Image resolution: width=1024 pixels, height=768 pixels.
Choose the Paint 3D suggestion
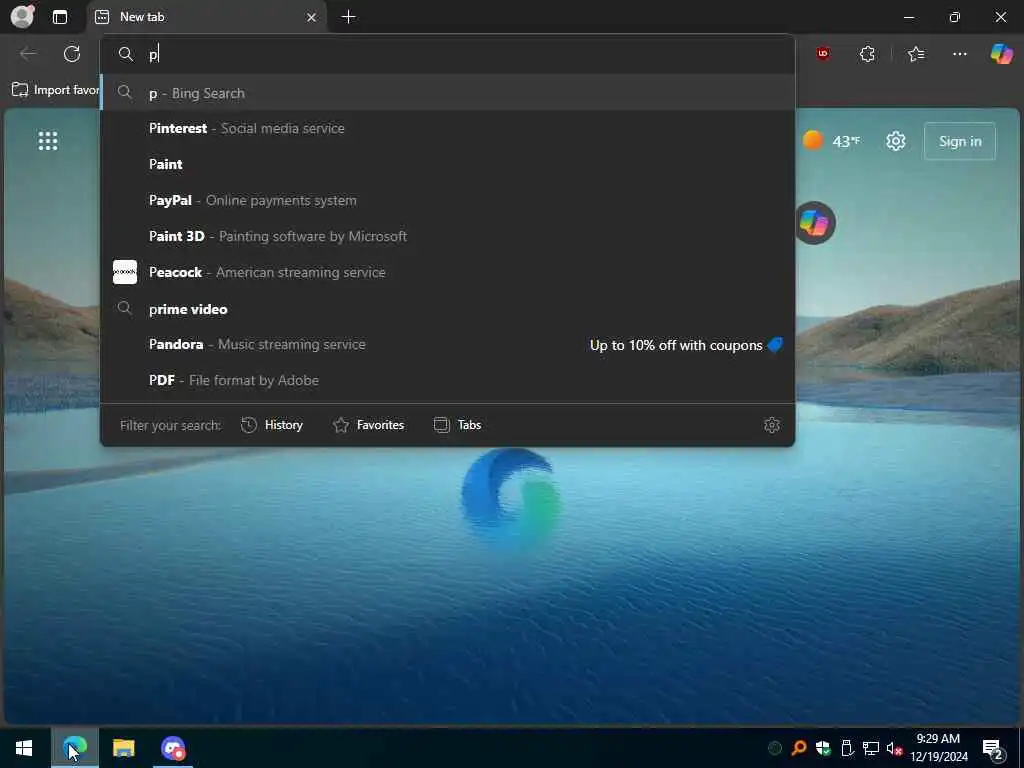(448, 236)
